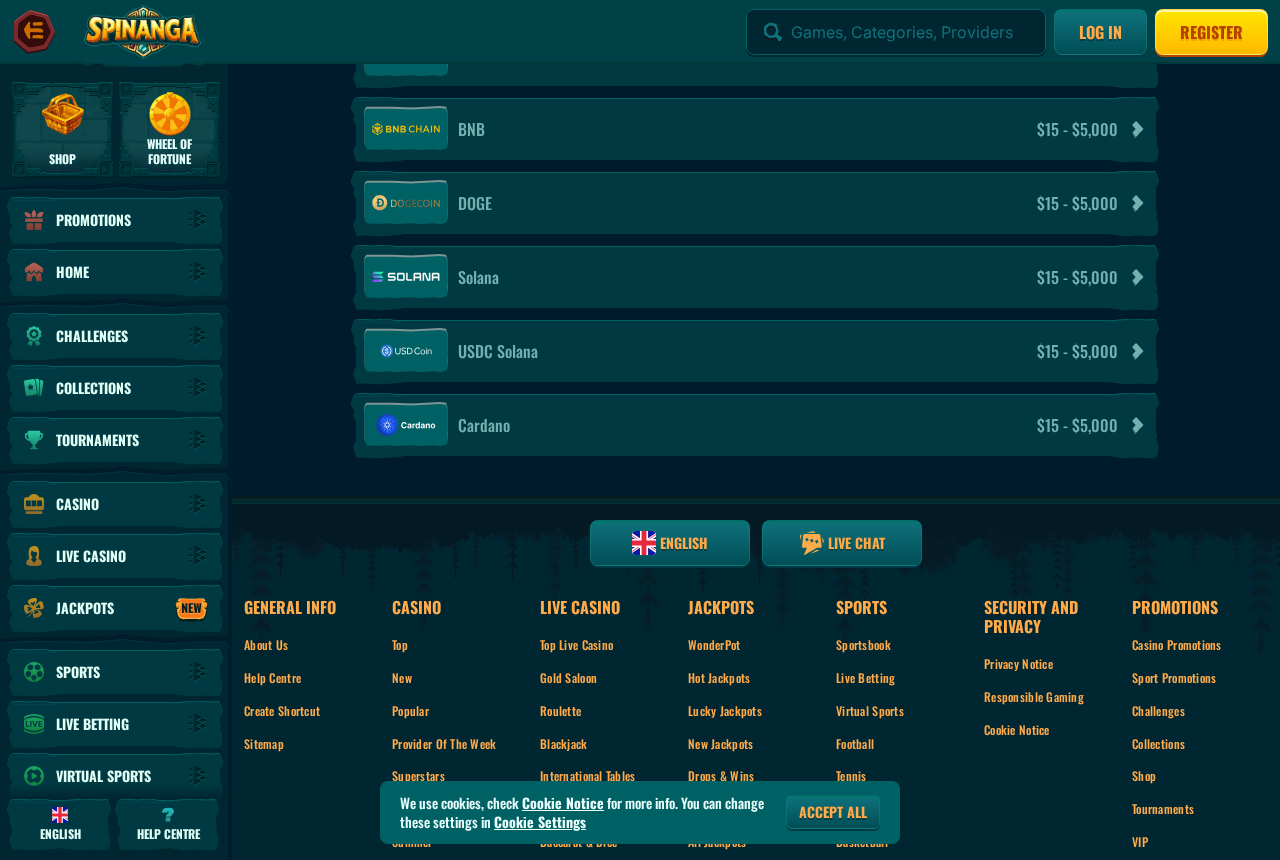This screenshot has height=860, width=1280.
Task: Click the Challenges medal icon
Action: click(x=34, y=336)
